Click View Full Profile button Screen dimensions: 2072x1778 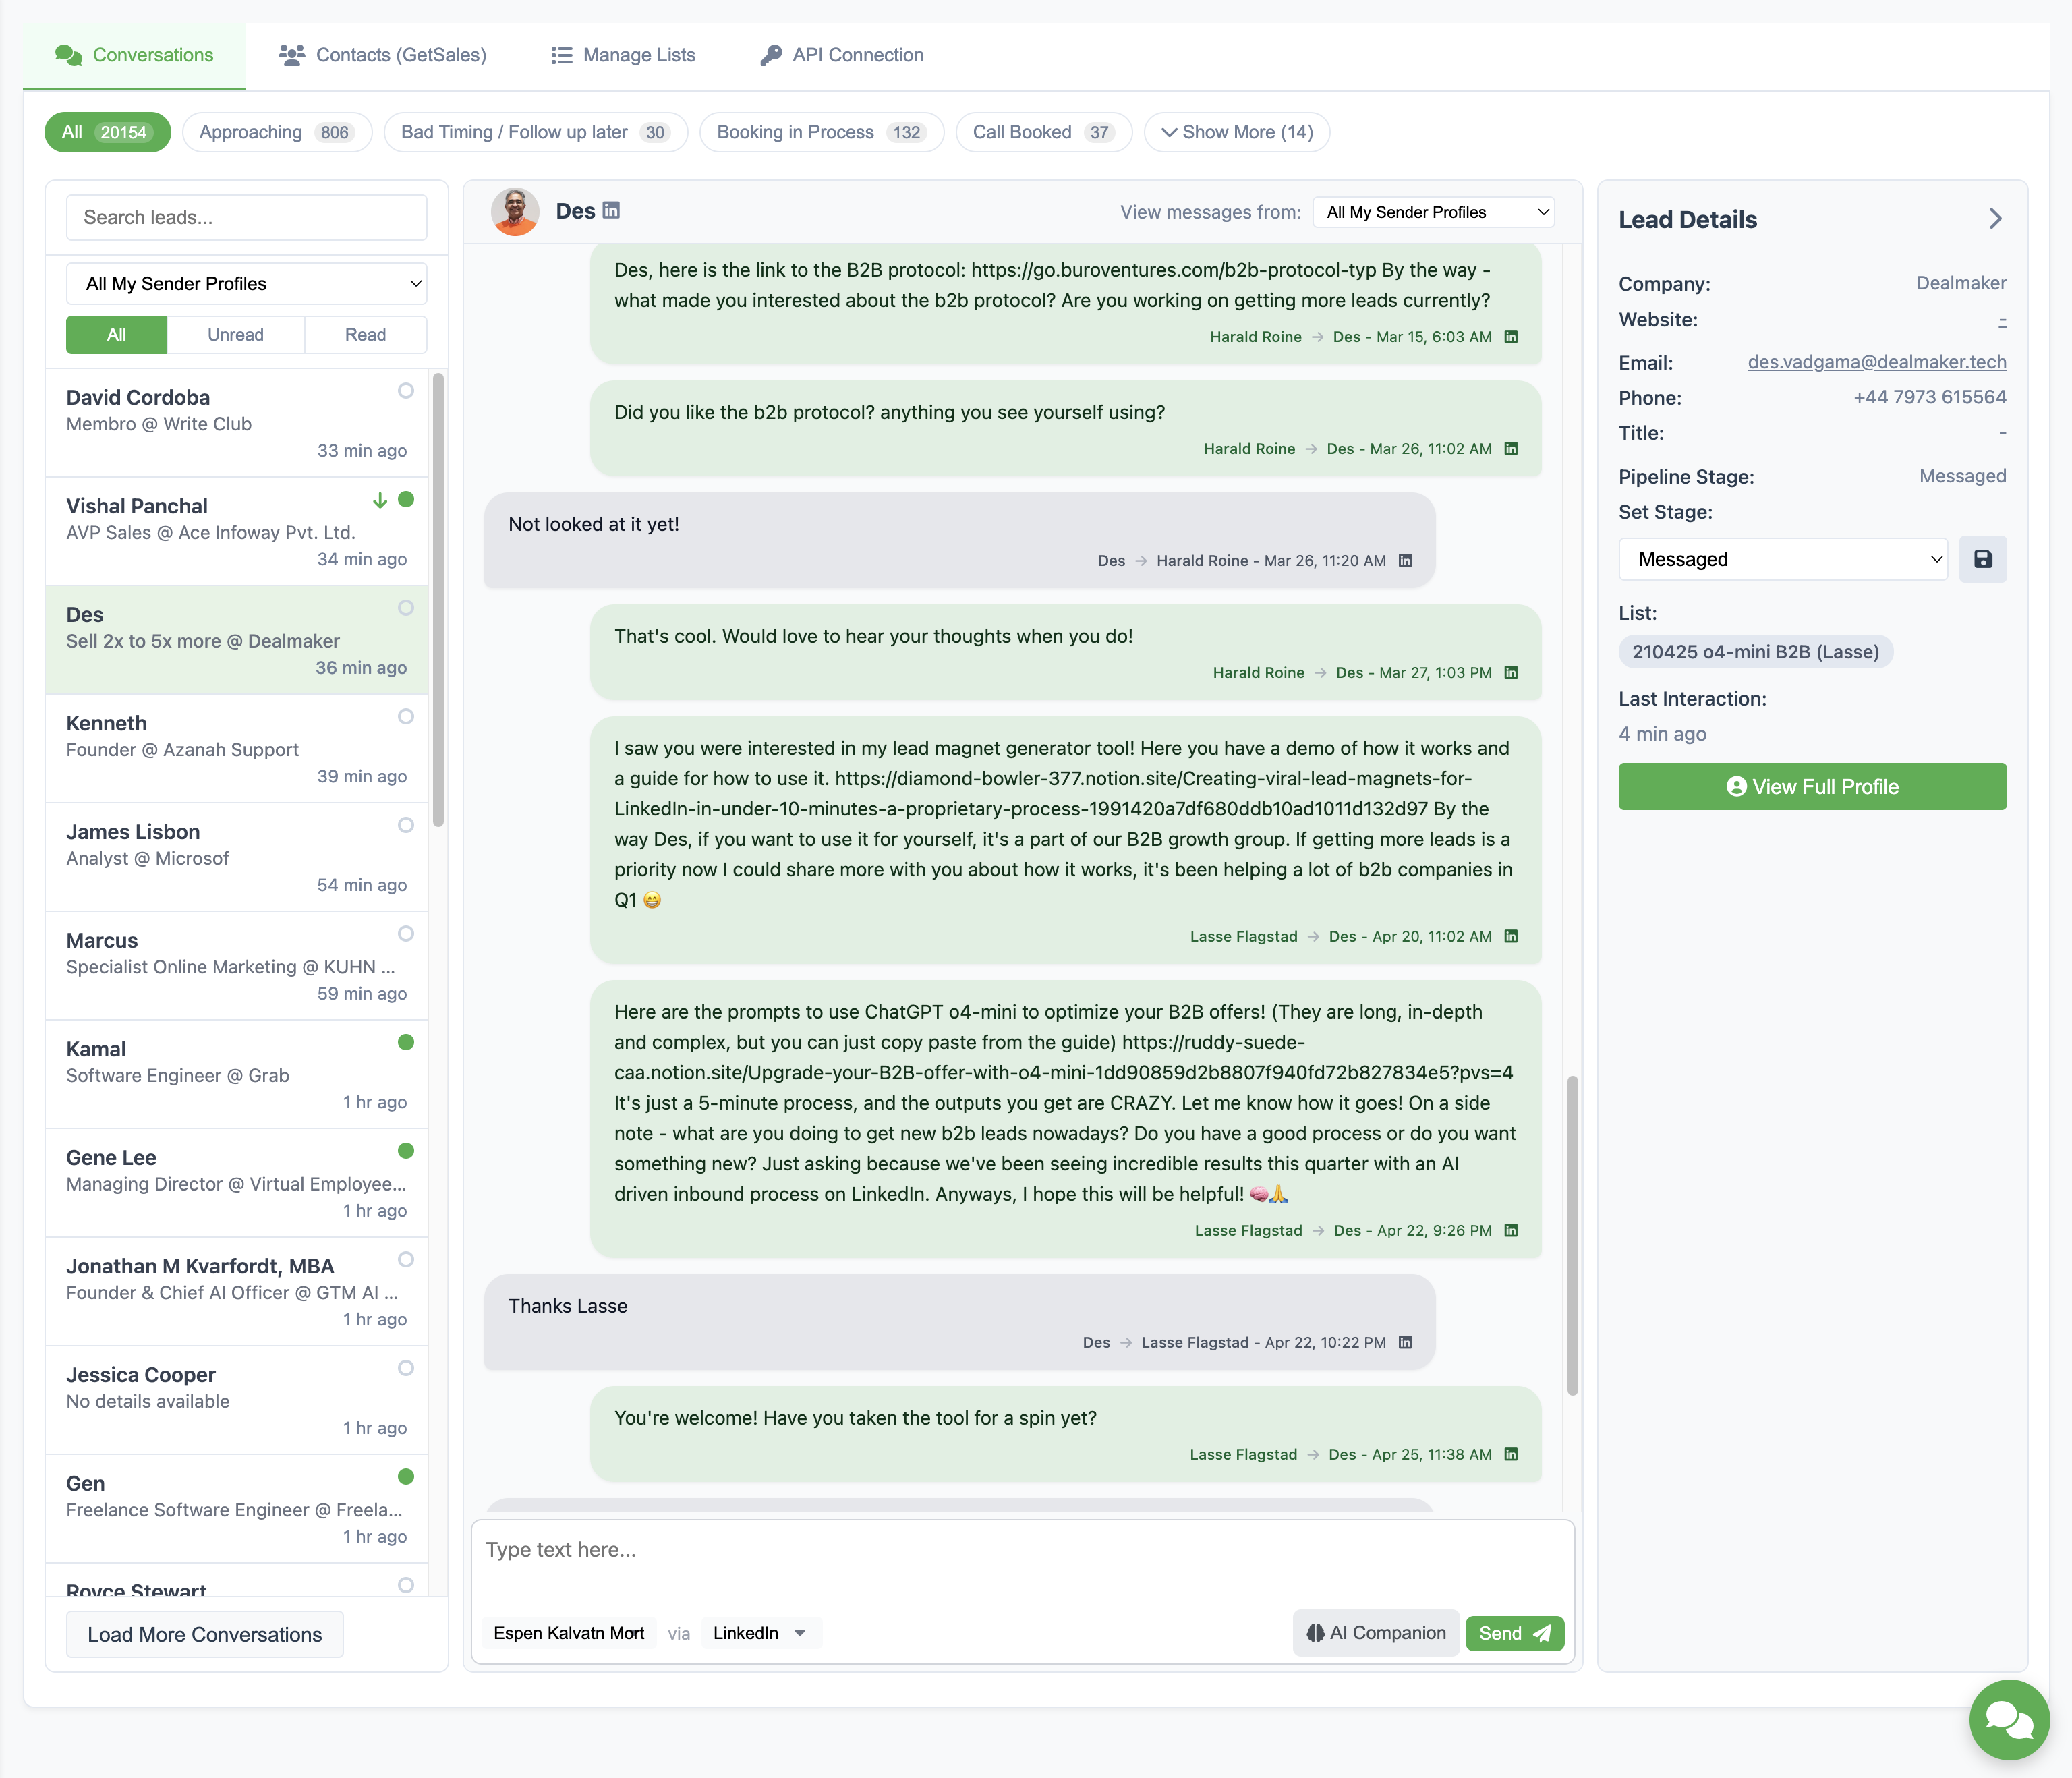tap(1812, 787)
